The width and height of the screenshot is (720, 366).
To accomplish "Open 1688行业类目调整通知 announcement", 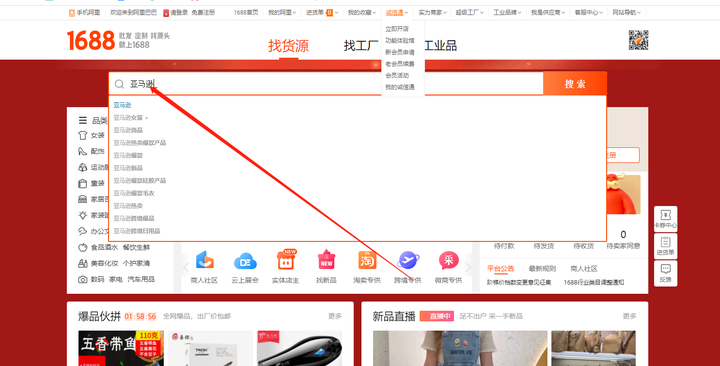I will pyautogui.click(x=594, y=282).
